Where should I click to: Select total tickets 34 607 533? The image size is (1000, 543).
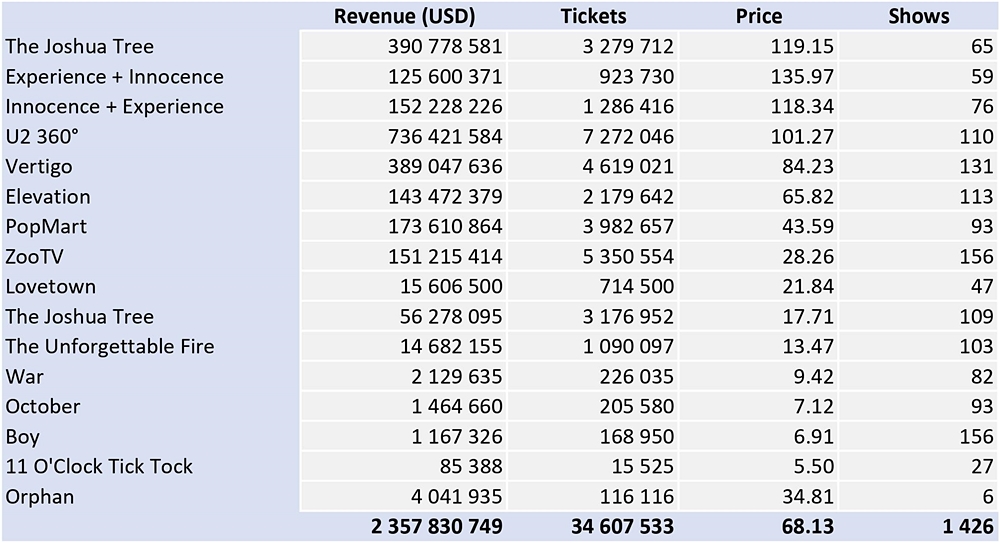pyautogui.click(x=622, y=526)
